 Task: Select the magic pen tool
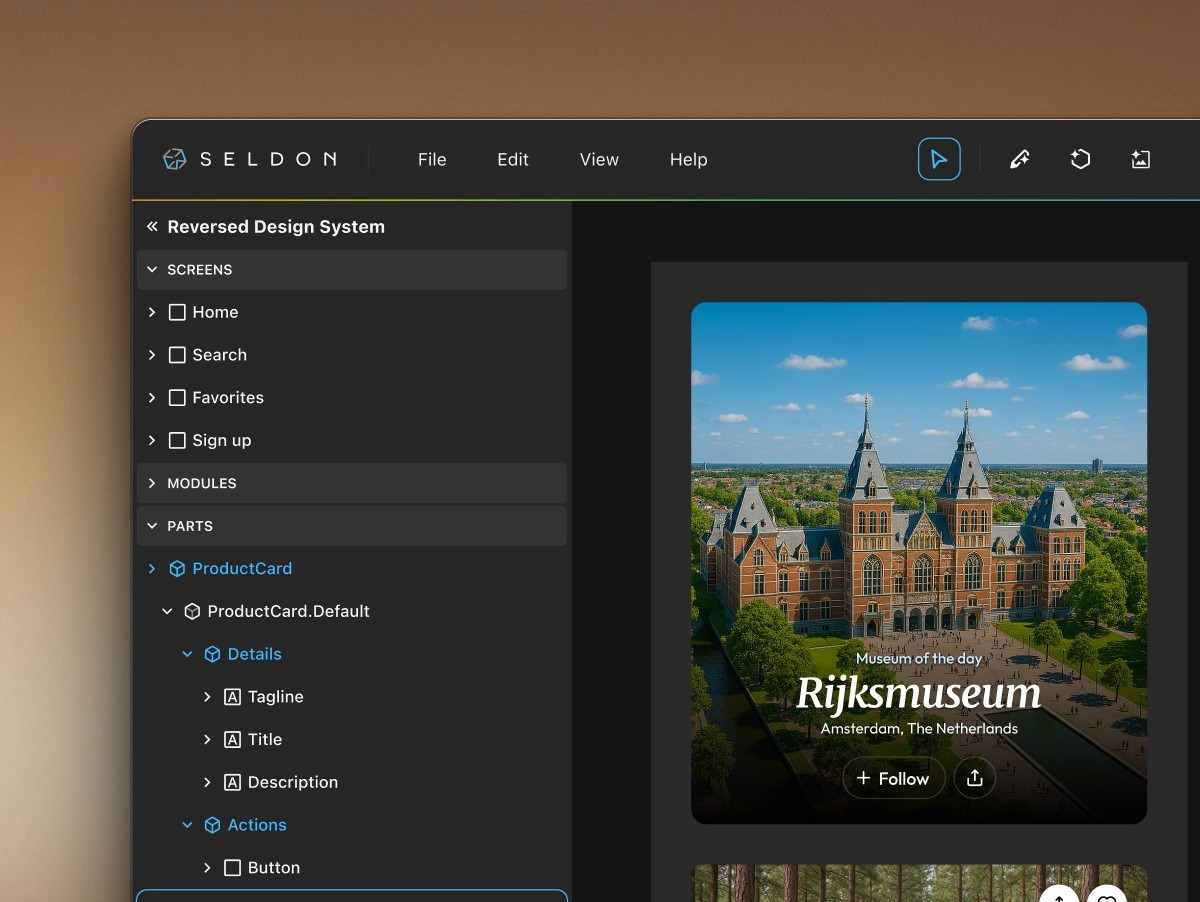tap(1019, 159)
